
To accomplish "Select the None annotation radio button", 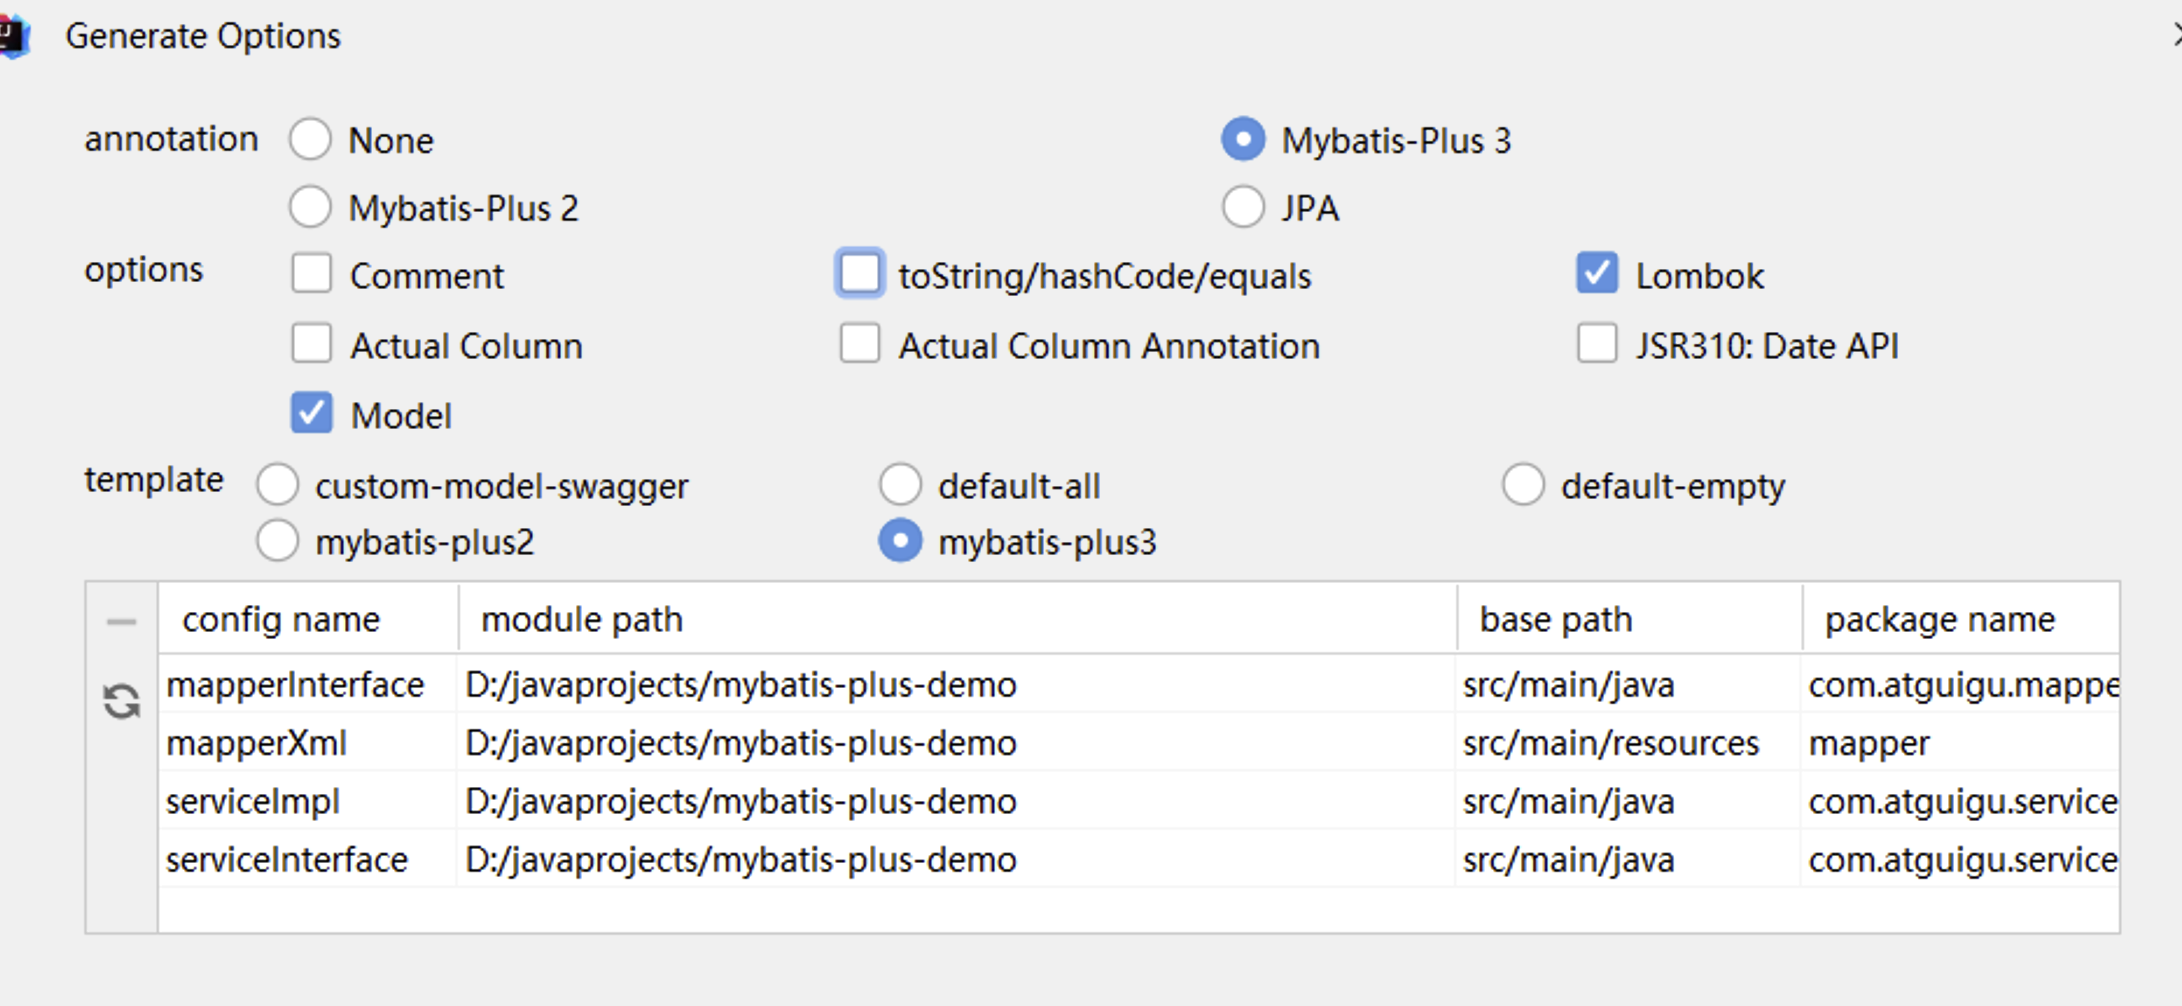I will coord(310,139).
